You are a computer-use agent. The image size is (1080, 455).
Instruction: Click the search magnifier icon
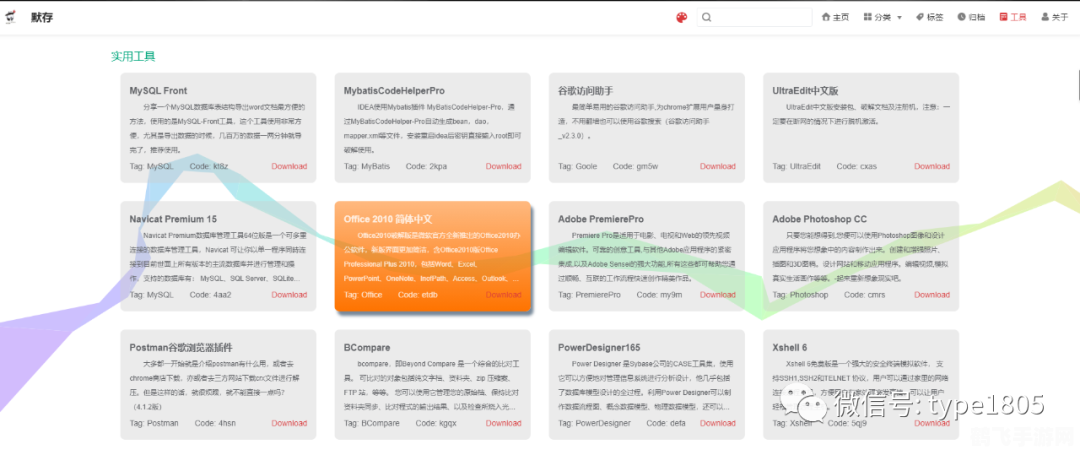point(707,17)
